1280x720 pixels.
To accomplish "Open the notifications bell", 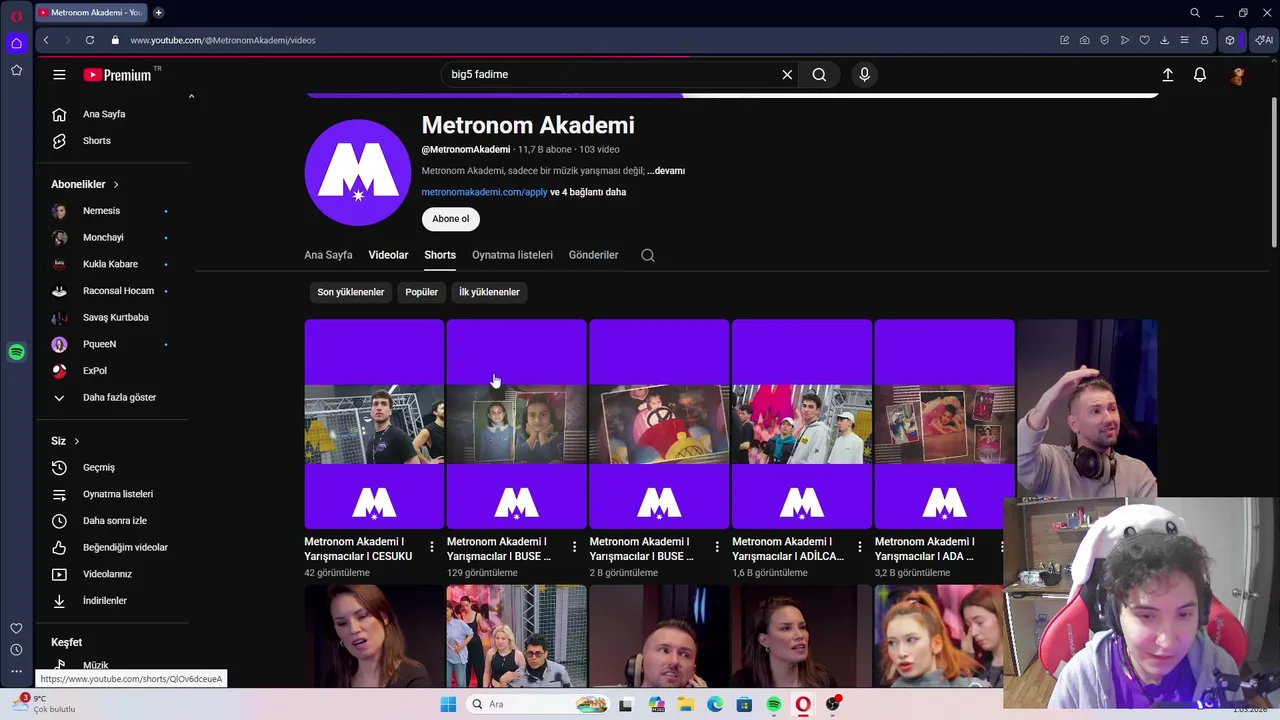I will 1200,74.
